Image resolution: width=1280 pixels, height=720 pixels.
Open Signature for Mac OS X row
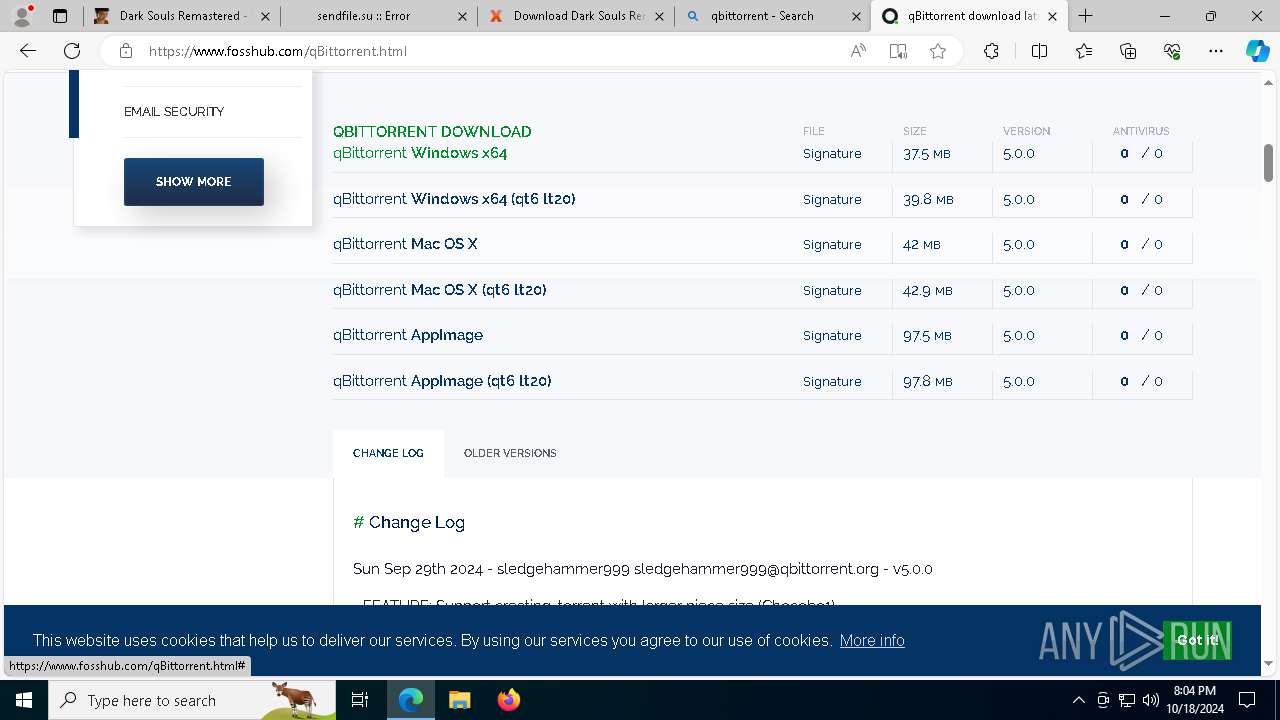click(832, 245)
